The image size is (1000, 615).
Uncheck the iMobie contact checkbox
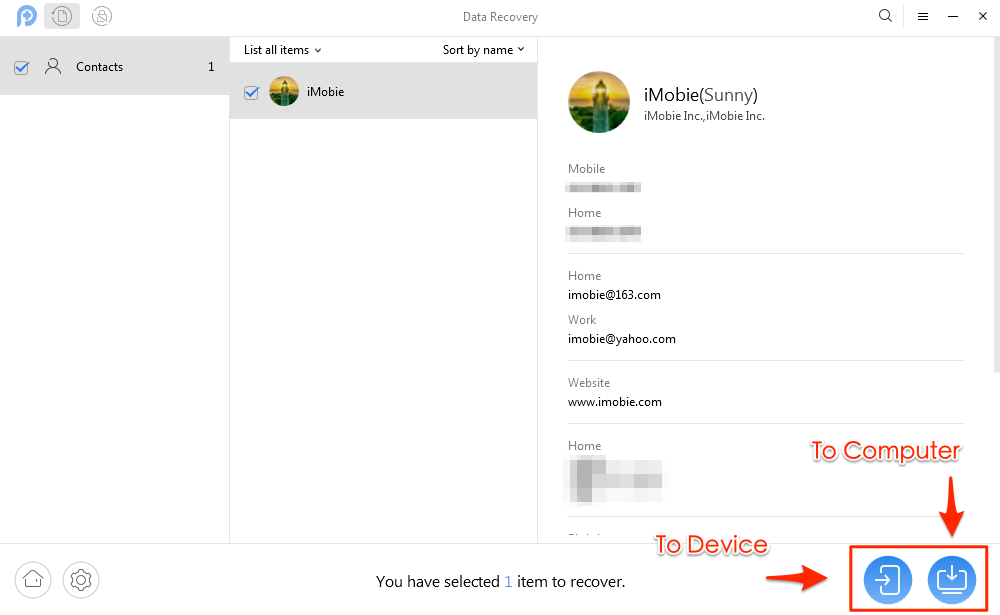(x=251, y=93)
